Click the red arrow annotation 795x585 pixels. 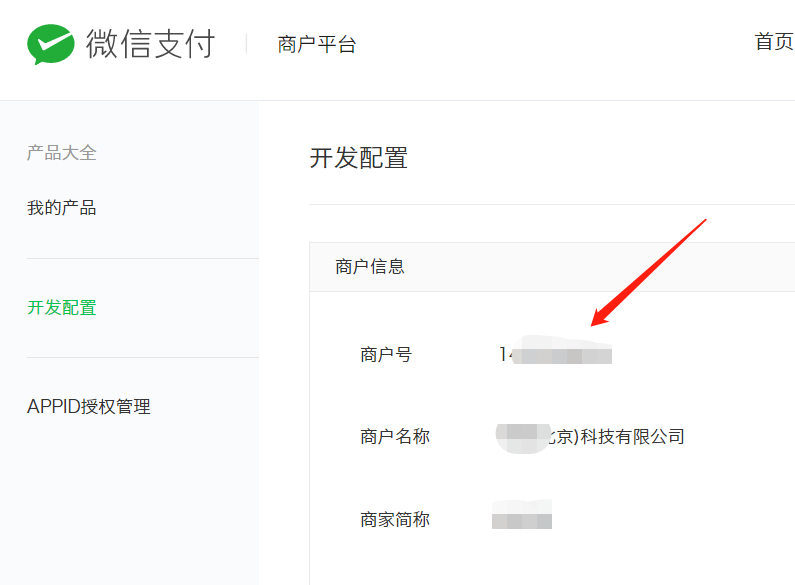coord(648,273)
